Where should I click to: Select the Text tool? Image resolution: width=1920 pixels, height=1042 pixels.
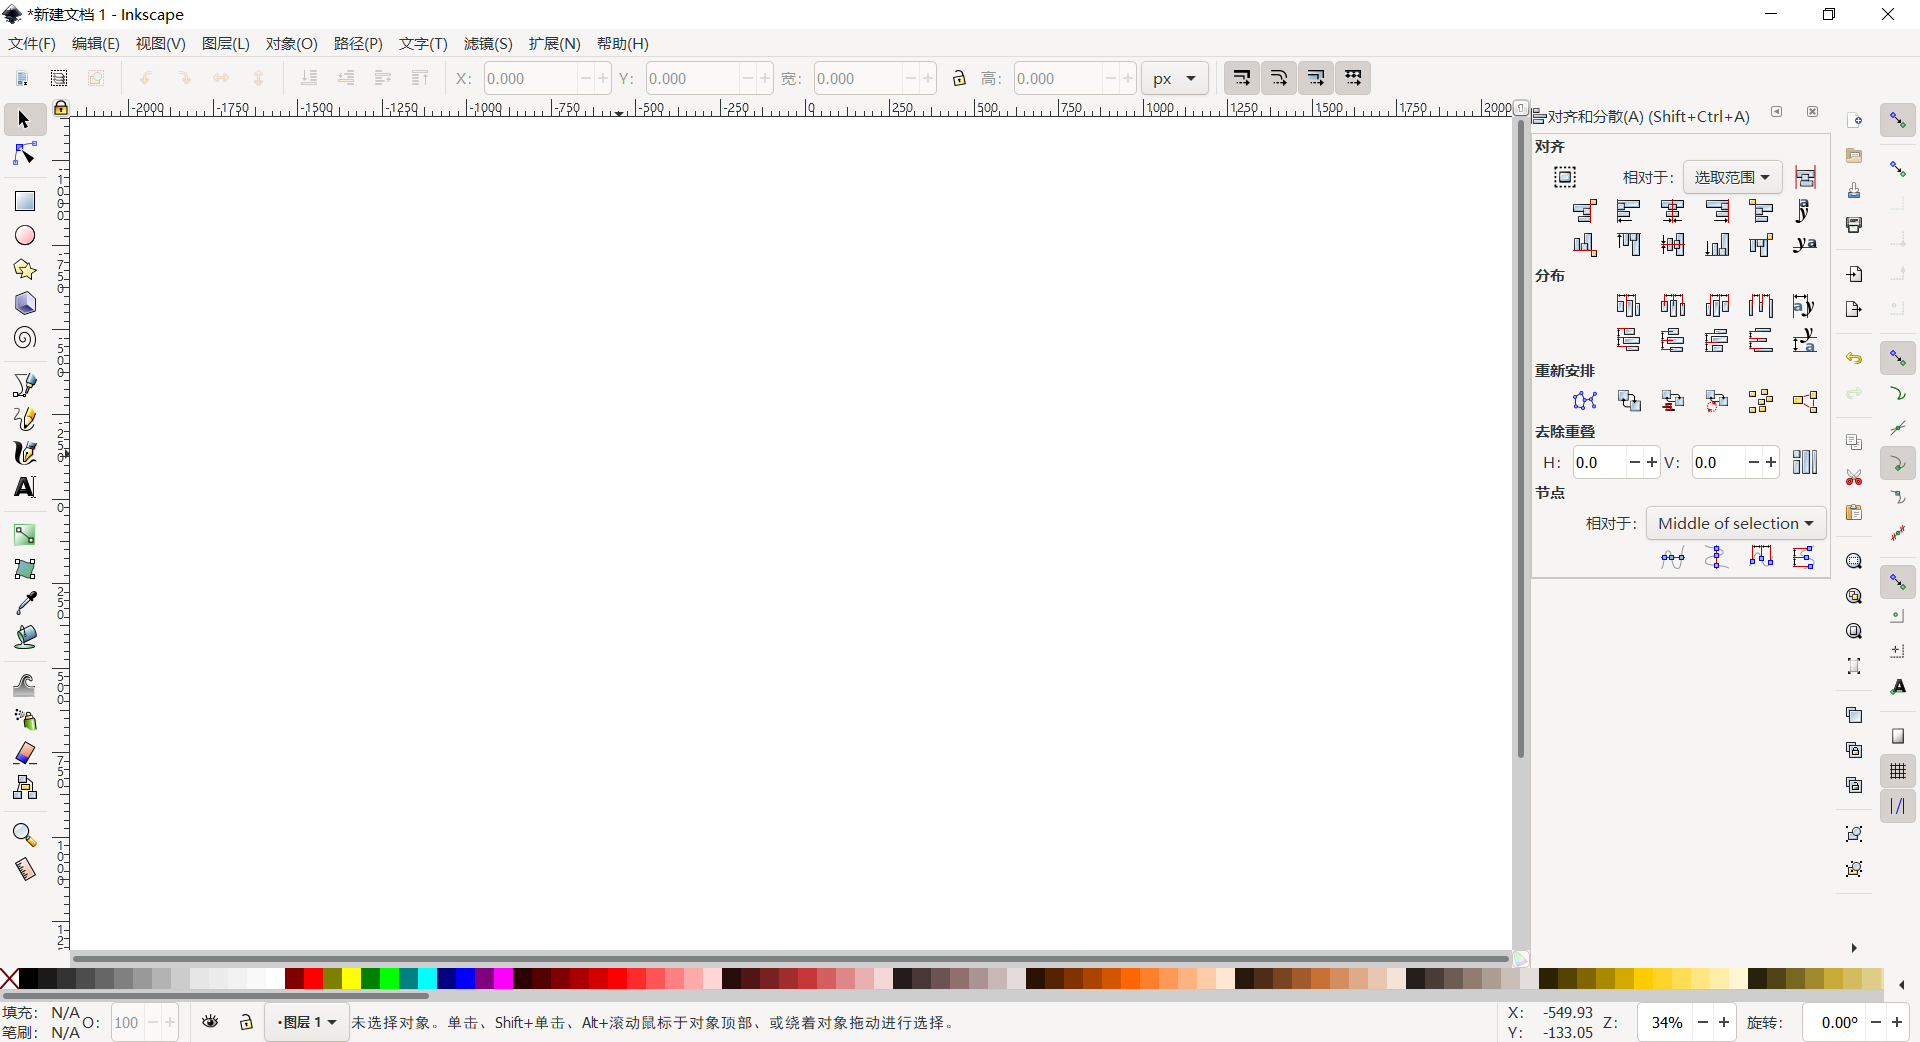23,487
